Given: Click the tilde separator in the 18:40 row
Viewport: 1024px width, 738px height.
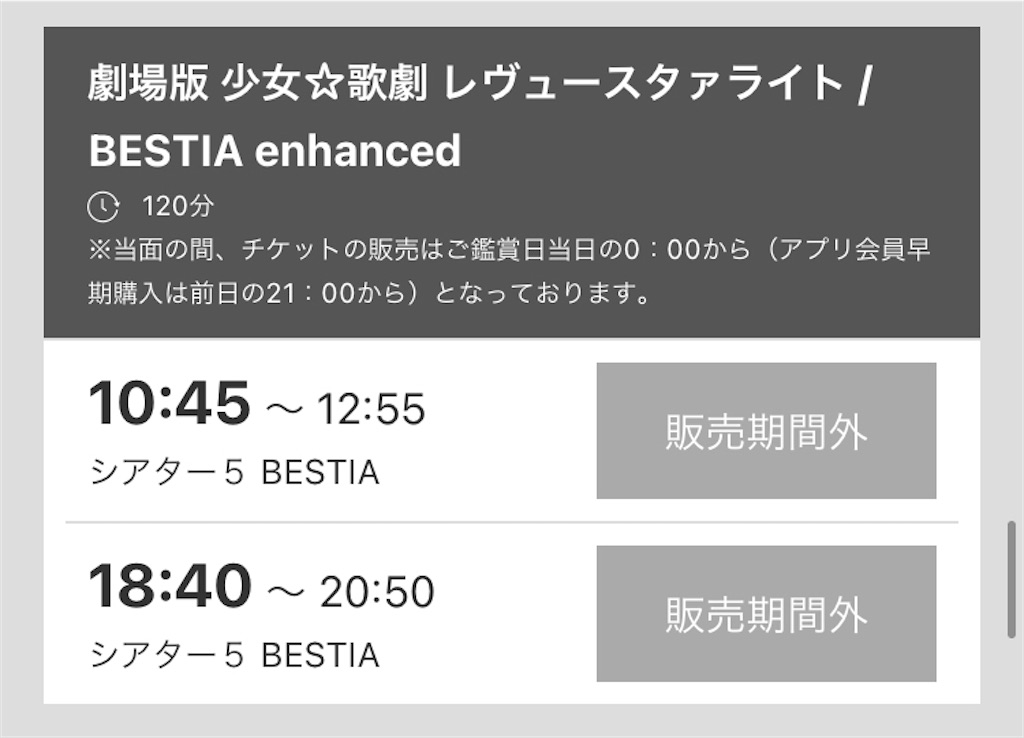Looking at the screenshot, I should pyautogui.click(x=285, y=593).
